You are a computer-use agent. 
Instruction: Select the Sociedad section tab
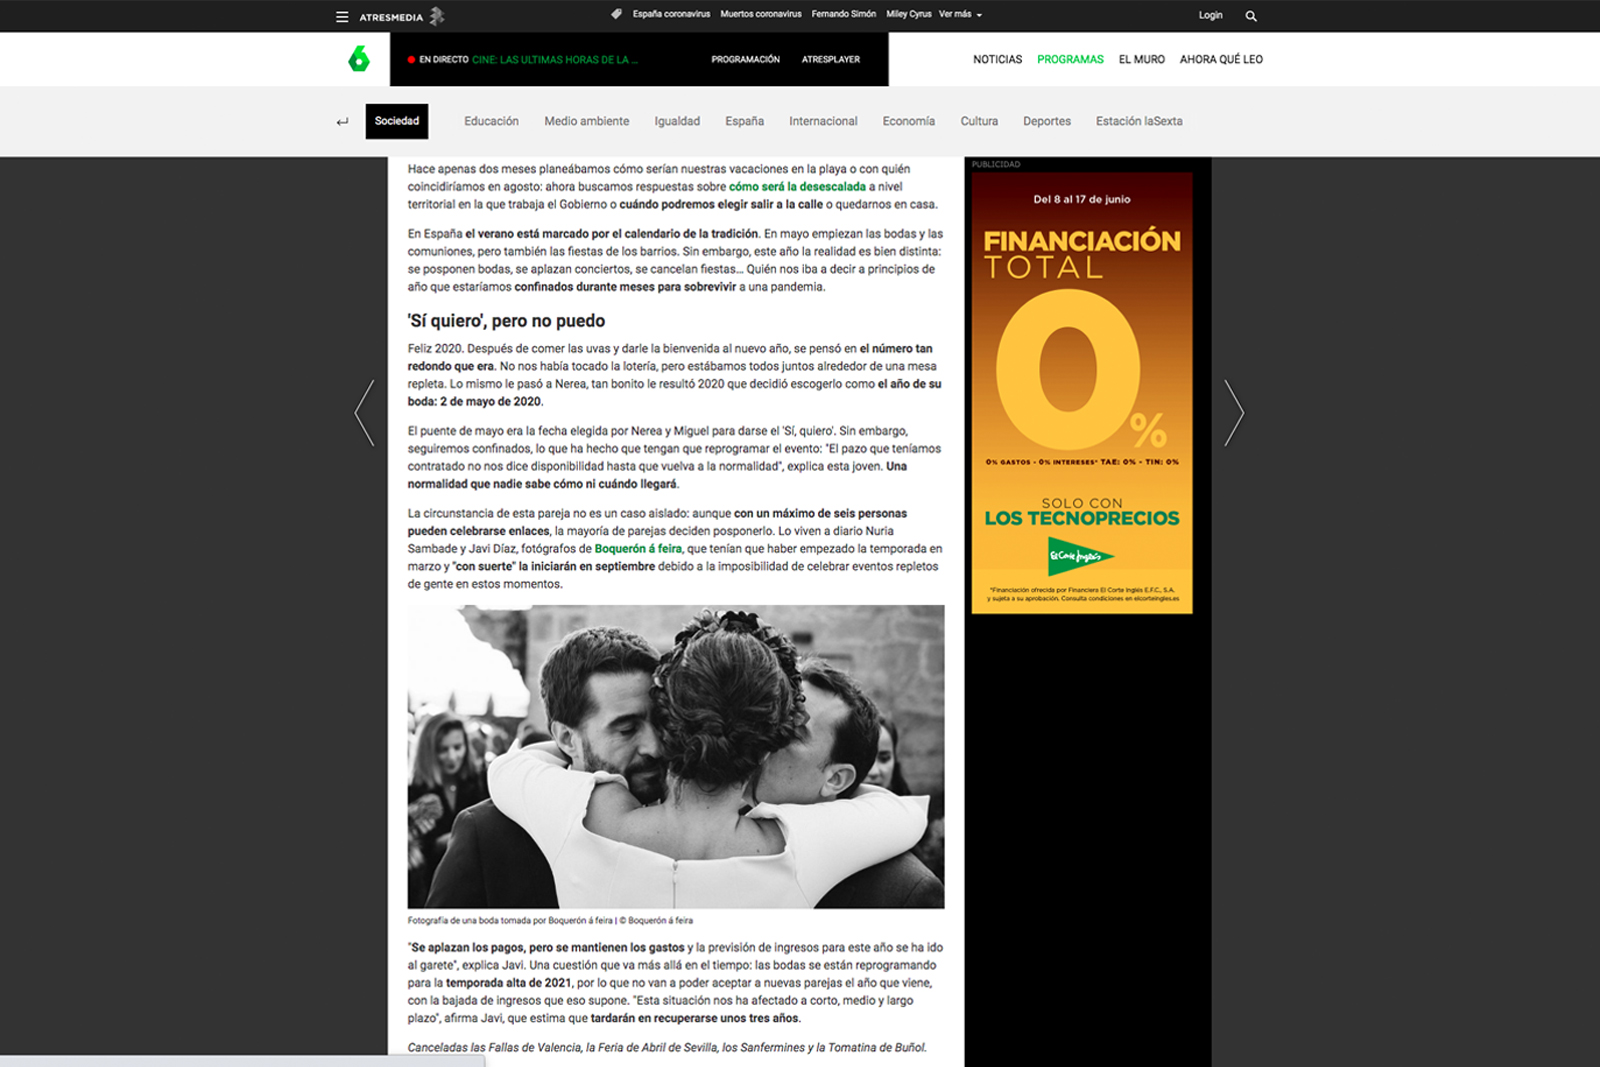point(397,121)
